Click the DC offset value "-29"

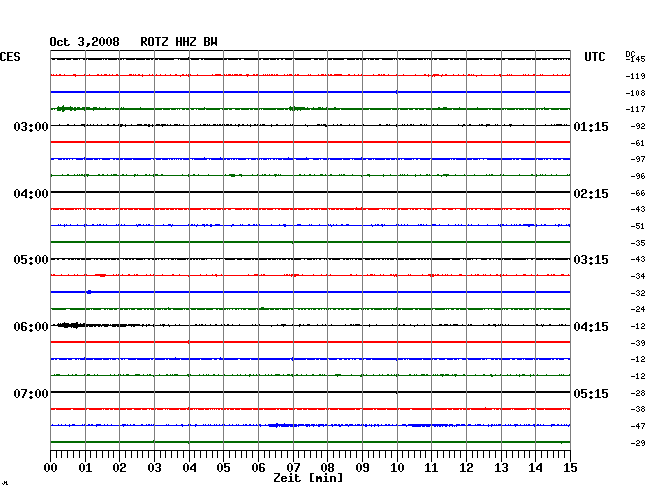[638, 443]
